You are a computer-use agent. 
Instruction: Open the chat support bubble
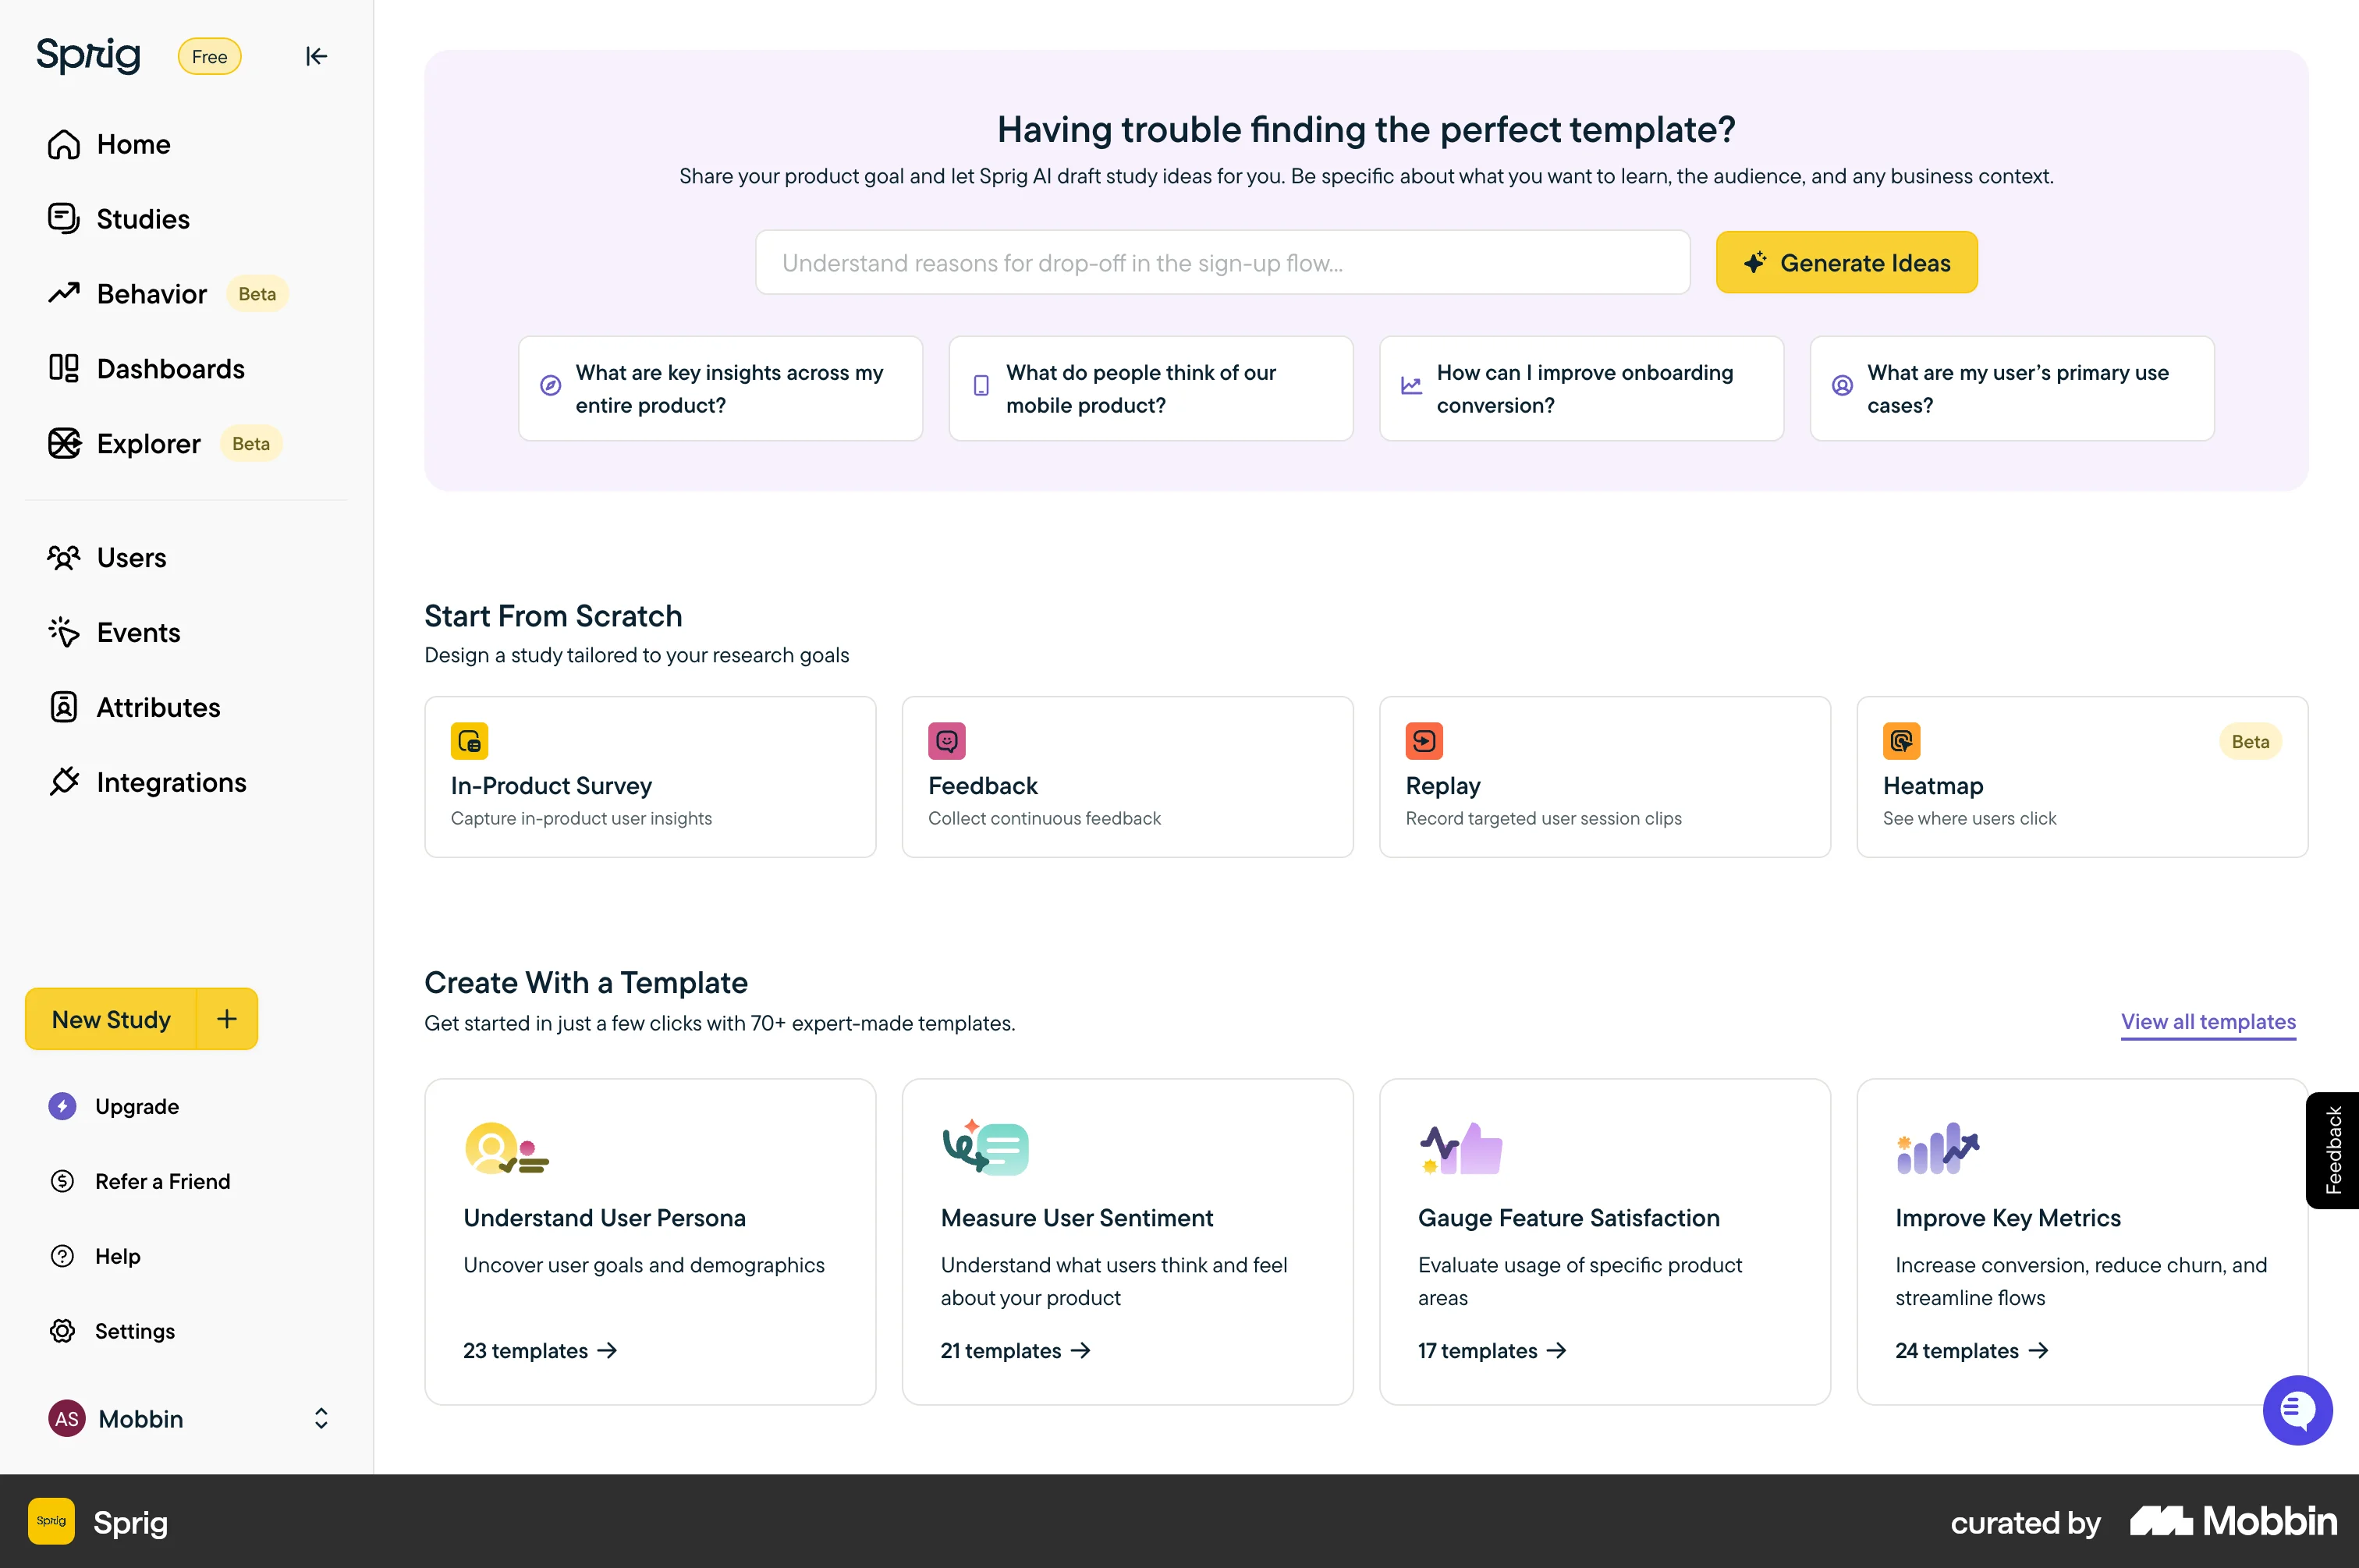[2297, 1409]
